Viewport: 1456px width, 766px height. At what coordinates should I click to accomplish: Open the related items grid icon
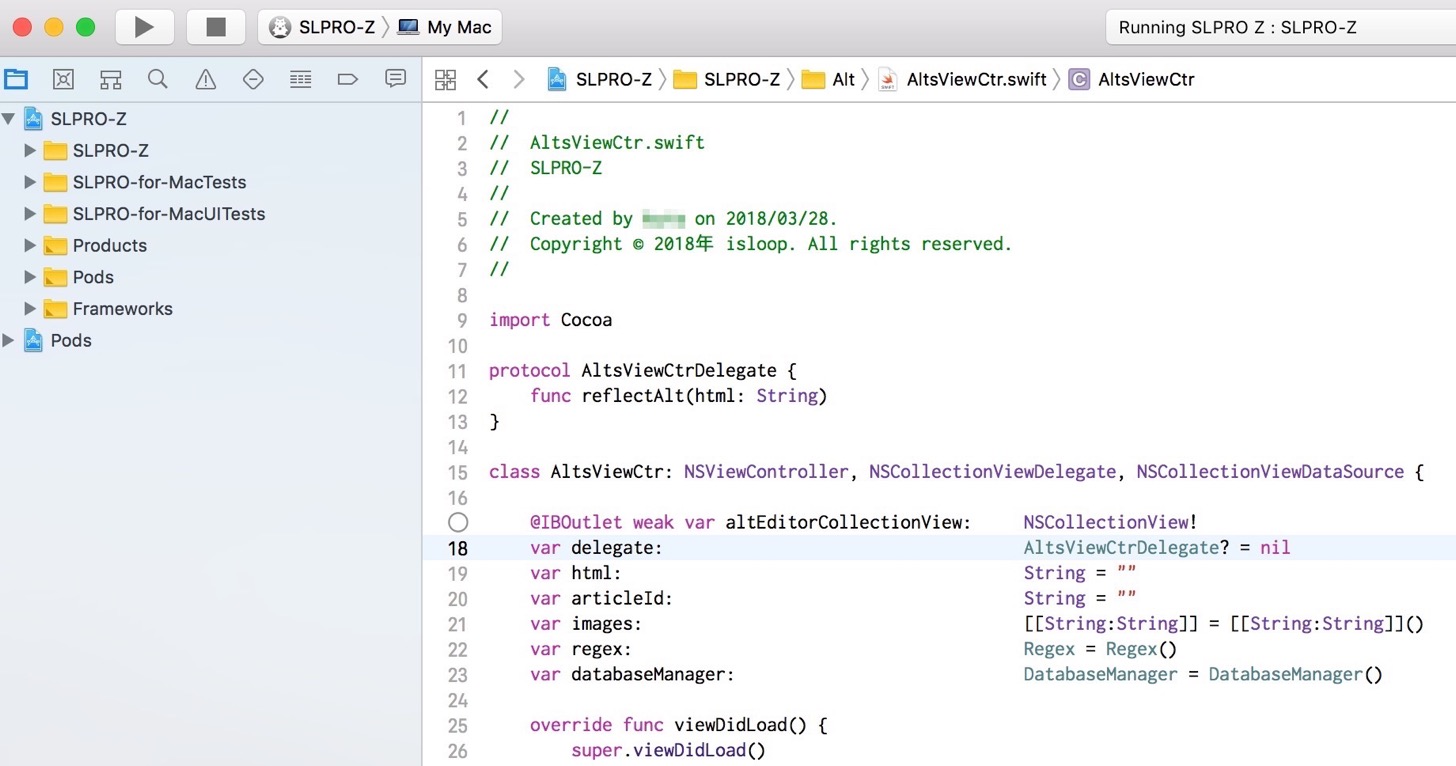click(445, 80)
